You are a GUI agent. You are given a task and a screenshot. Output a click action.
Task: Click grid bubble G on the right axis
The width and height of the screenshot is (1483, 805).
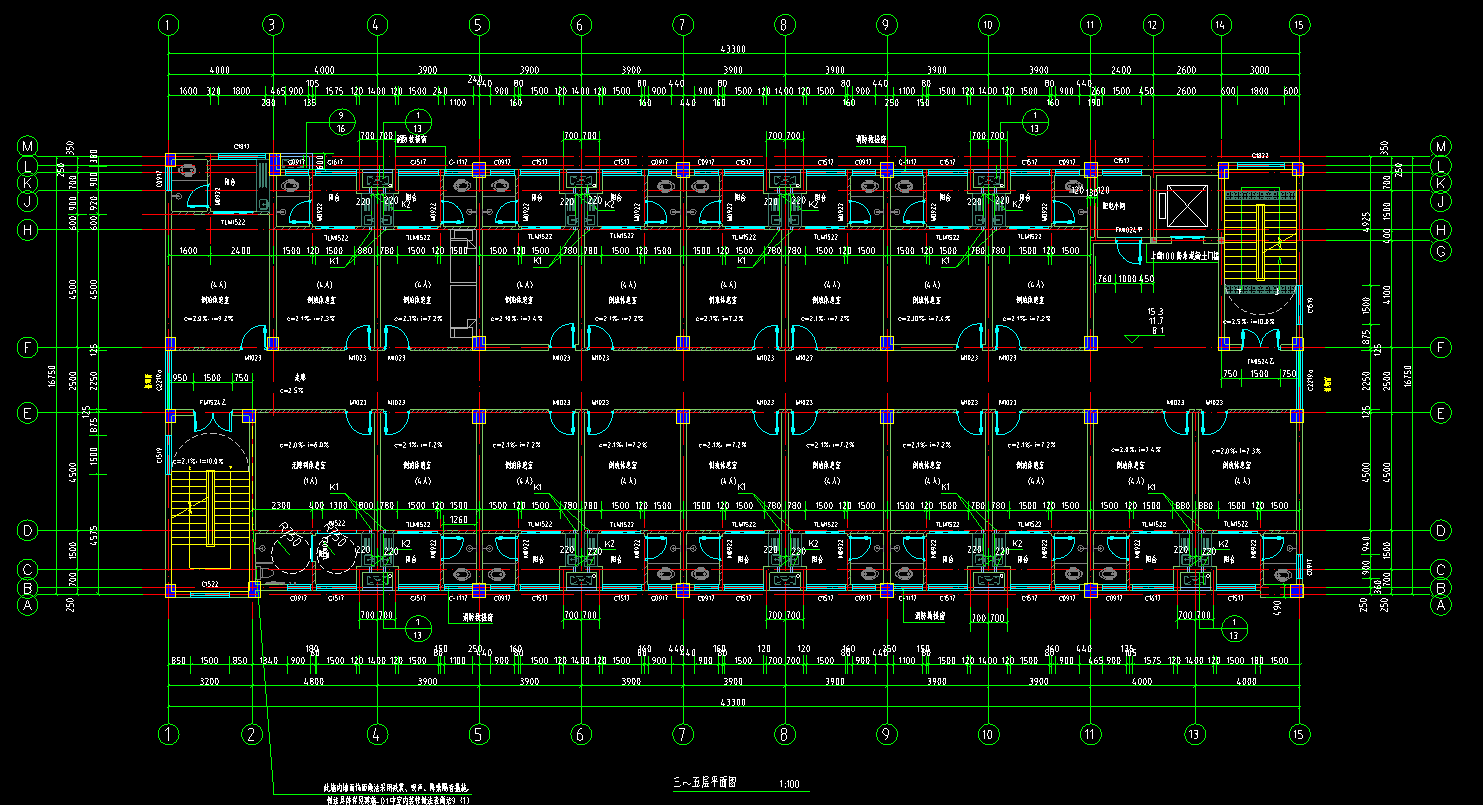[x=1441, y=250]
